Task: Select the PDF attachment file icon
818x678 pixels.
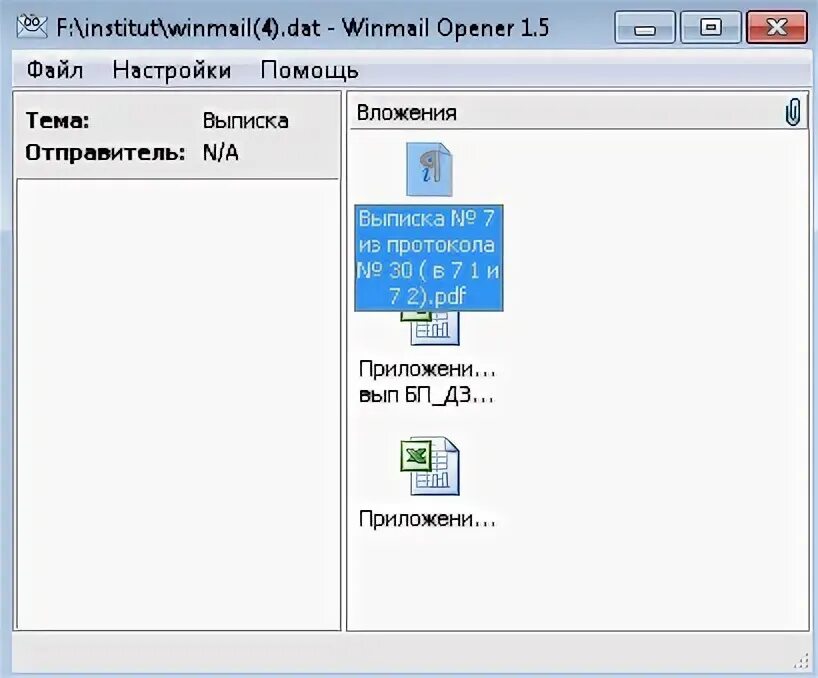Action: coord(429,169)
